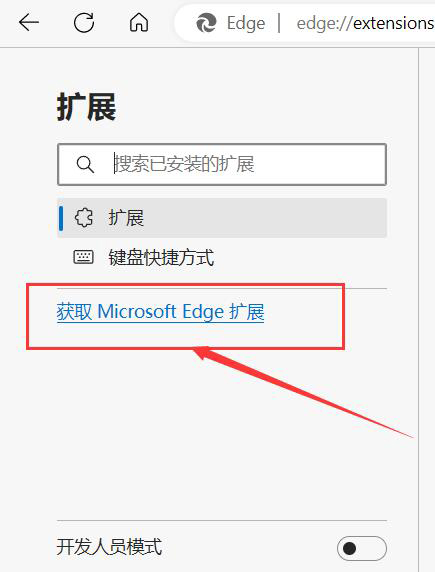Click the puzzle piece icon beside 扩展
The width and height of the screenshot is (435, 572).
pos(84,218)
